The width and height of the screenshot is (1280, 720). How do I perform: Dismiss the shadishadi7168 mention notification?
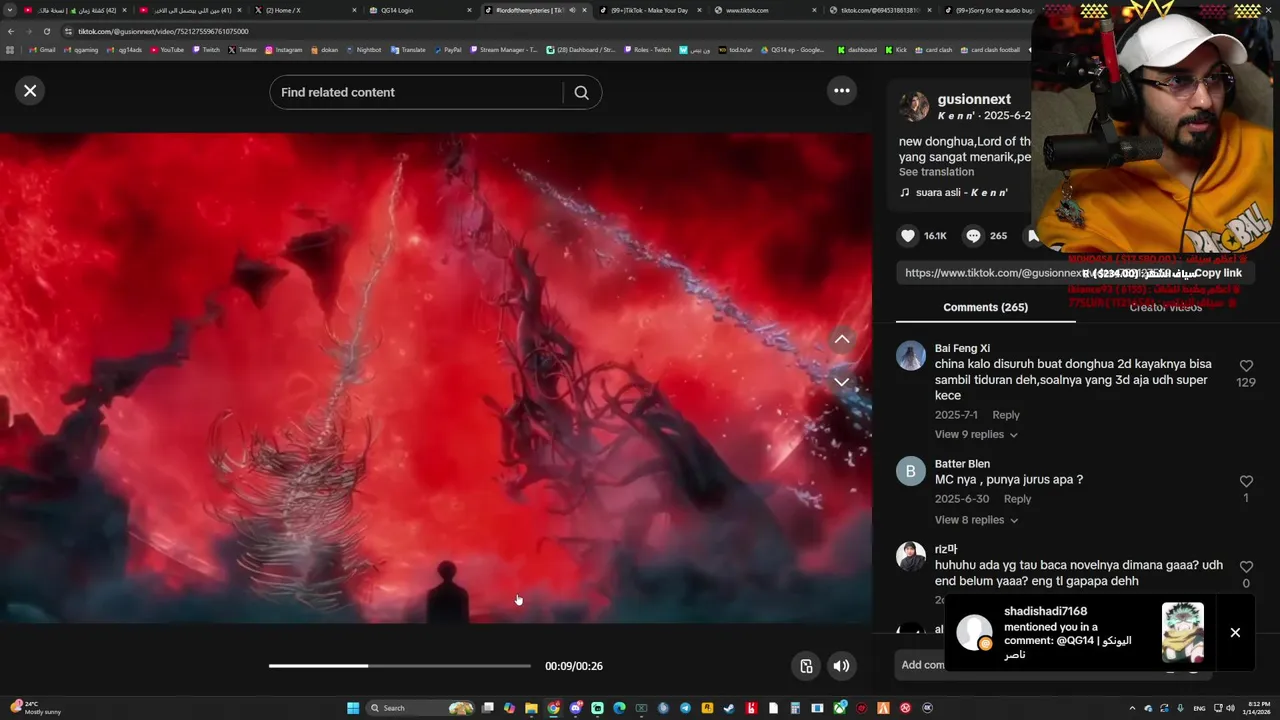coord(1235,632)
